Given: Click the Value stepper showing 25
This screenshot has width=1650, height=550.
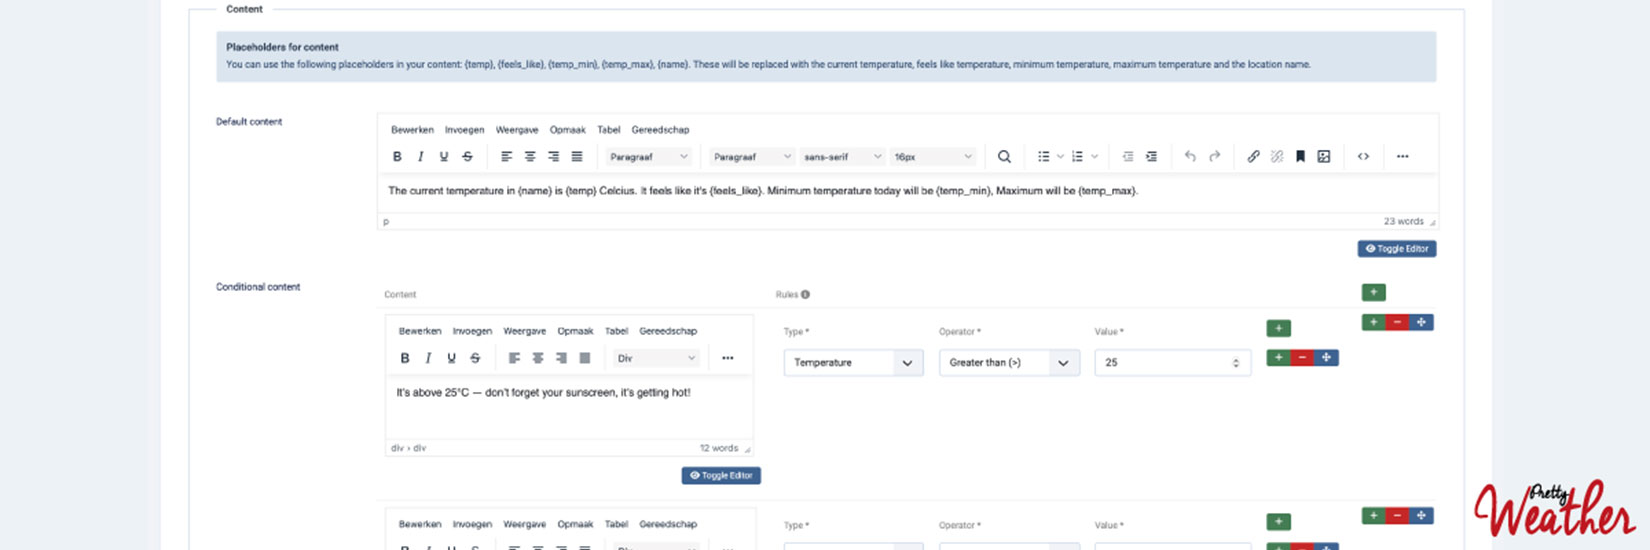Looking at the screenshot, I should [1236, 363].
